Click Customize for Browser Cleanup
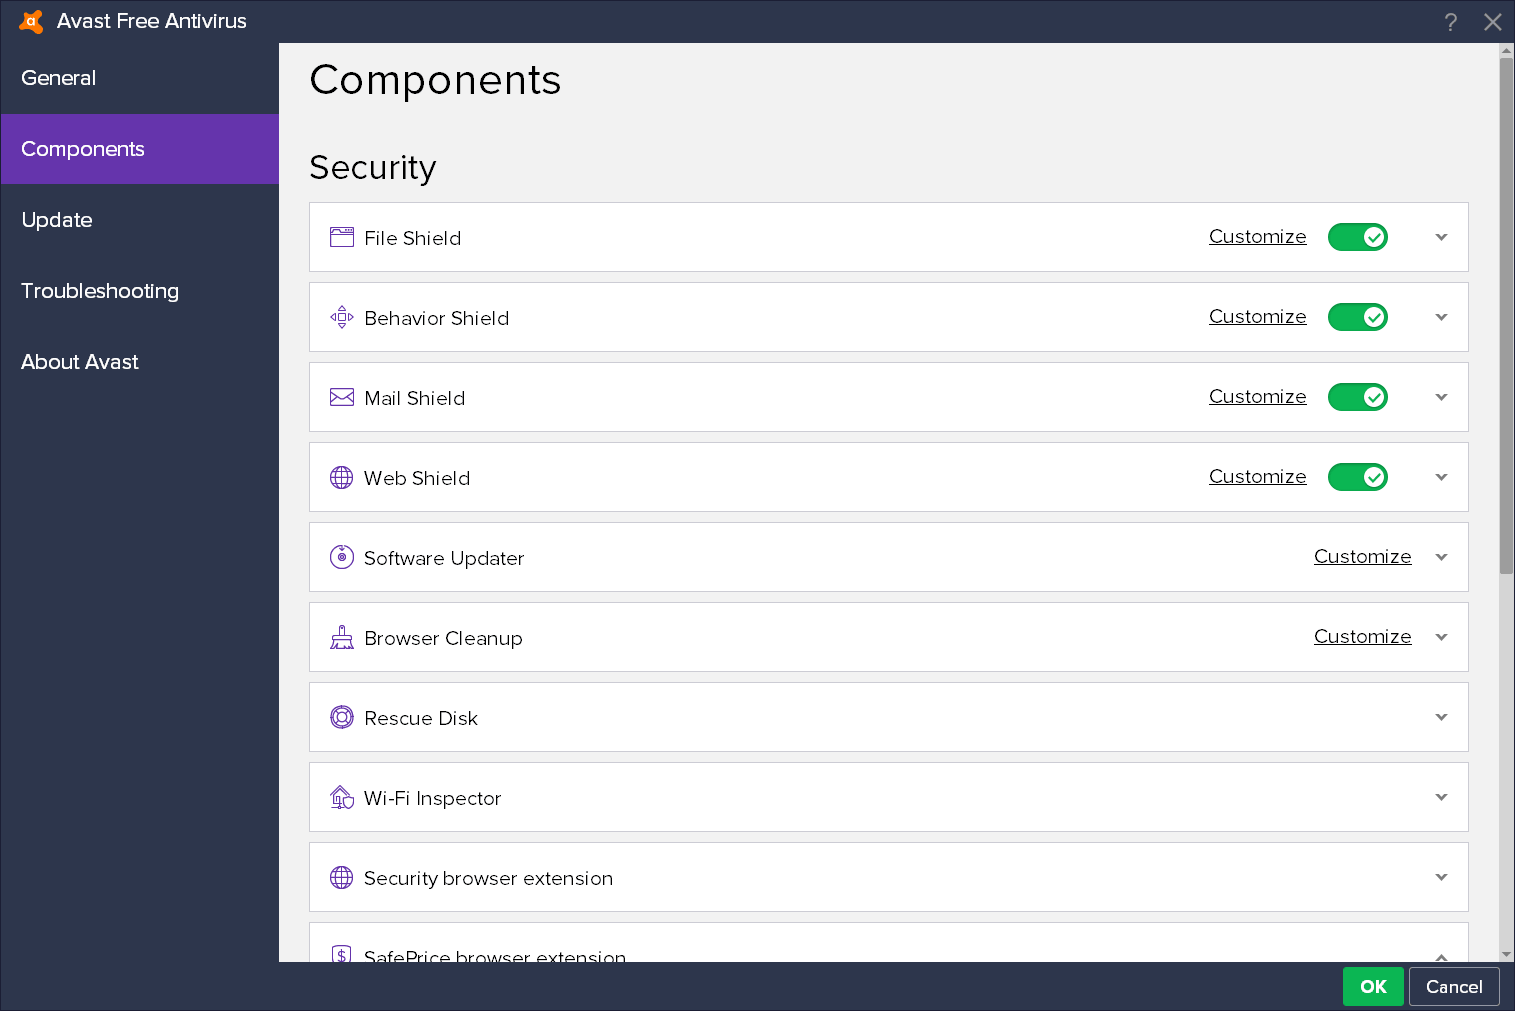The image size is (1515, 1011). 1362,637
